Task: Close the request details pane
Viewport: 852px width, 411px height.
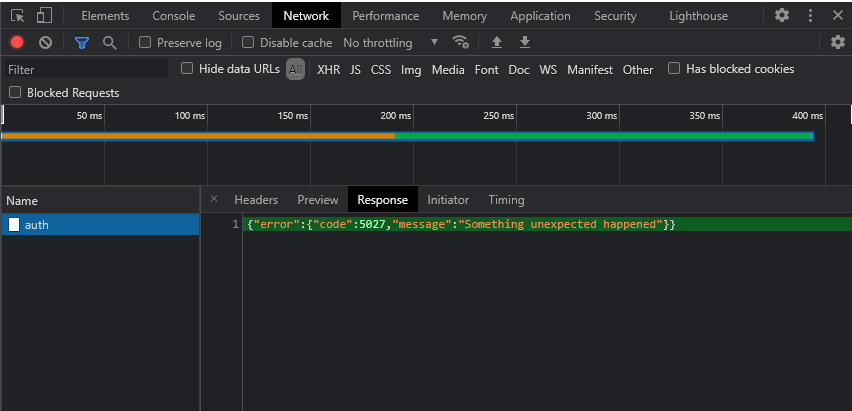Action: coord(214,199)
